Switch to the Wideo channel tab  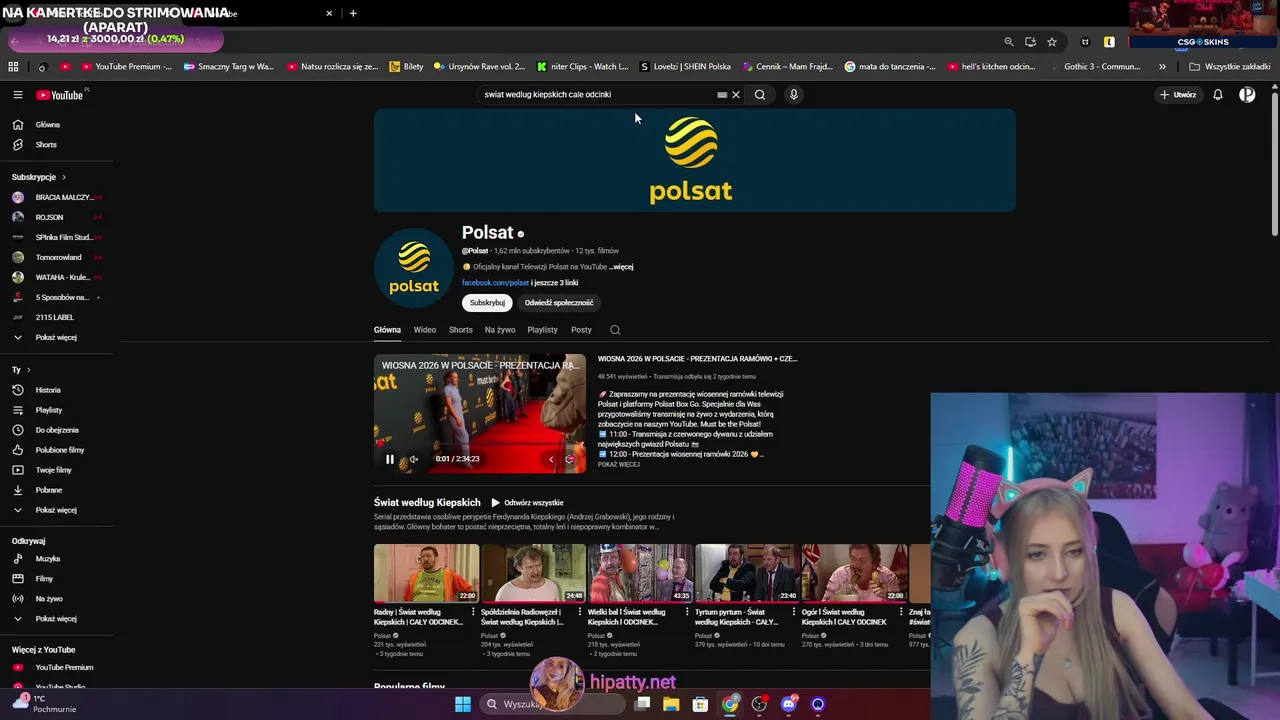pos(425,330)
